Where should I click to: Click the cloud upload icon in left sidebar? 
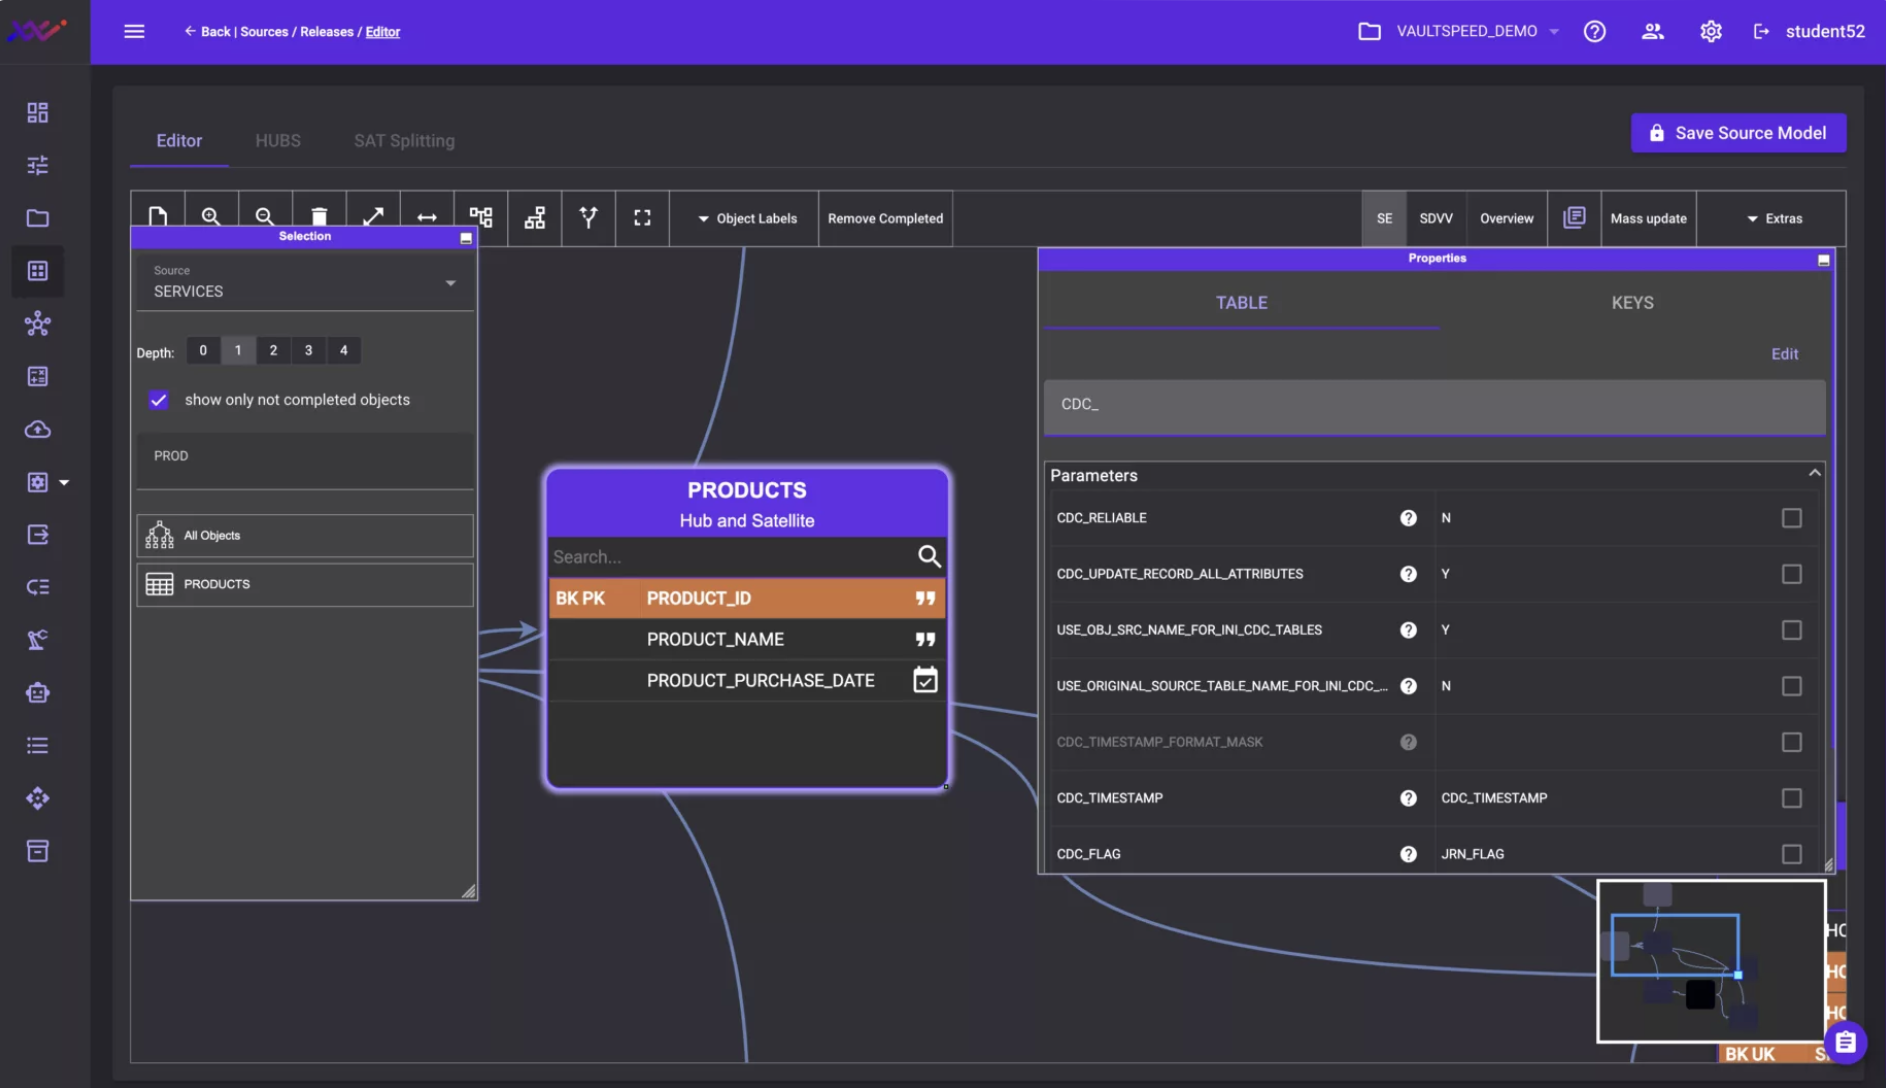click(38, 429)
